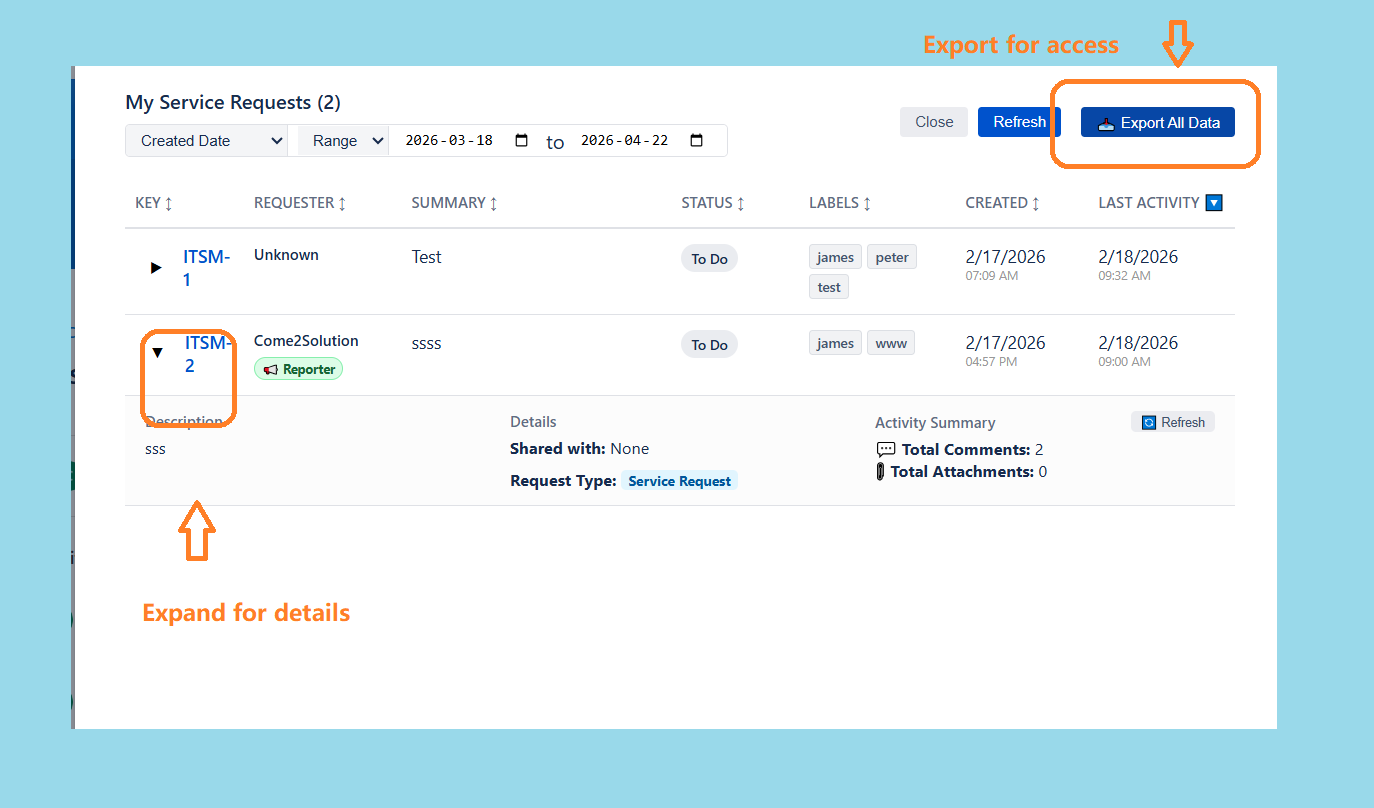Image resolution: width=1374 pixels, height=808 pixels.
Task: Click the LABELS column header text
Action: click(834, 203)
